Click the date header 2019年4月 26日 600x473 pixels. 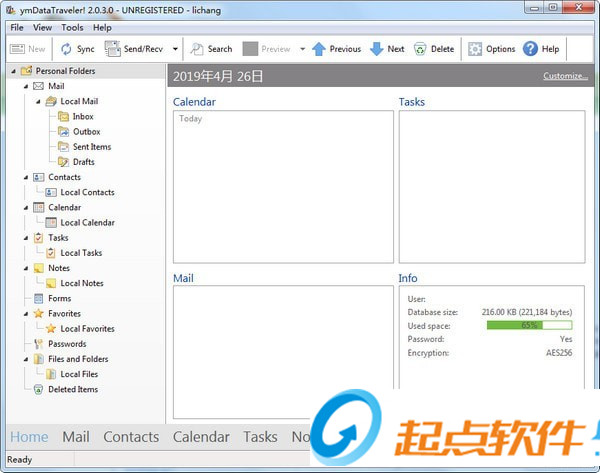[x=218, y=76]
